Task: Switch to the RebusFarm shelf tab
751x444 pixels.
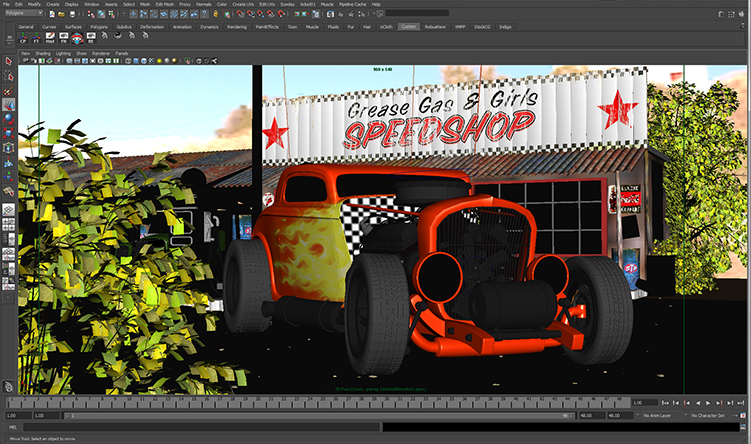Action: [435, 27]
